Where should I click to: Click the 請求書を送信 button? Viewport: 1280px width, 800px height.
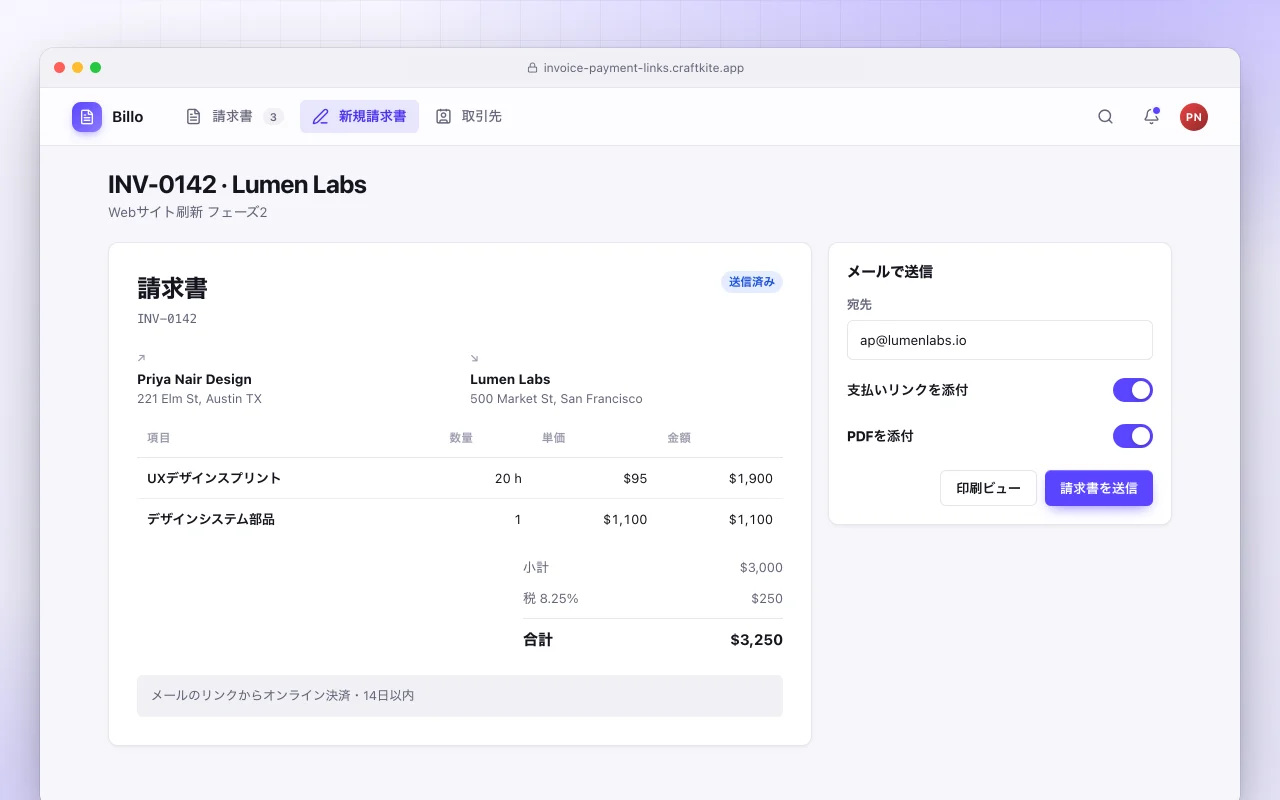pyautogui.click(x=1099, y=488)
